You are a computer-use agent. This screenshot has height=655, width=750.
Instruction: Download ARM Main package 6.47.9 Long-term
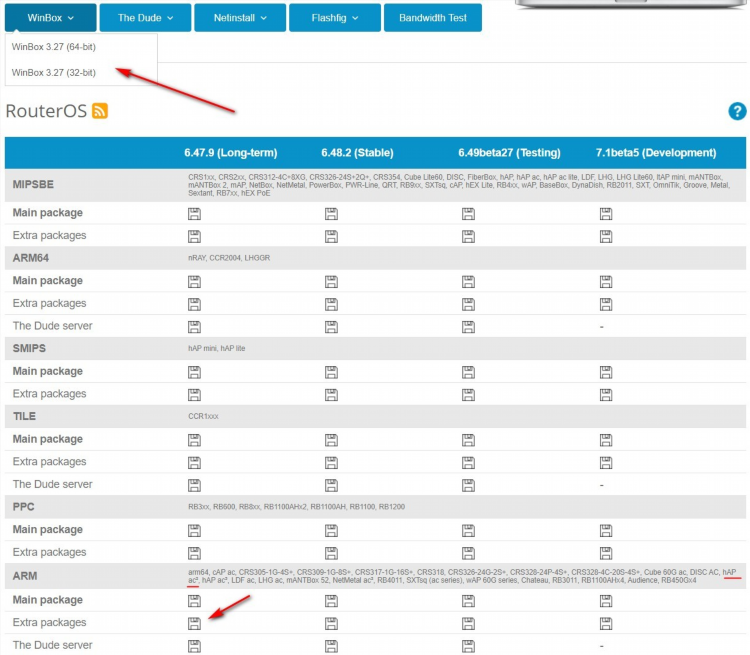point(194,601)
